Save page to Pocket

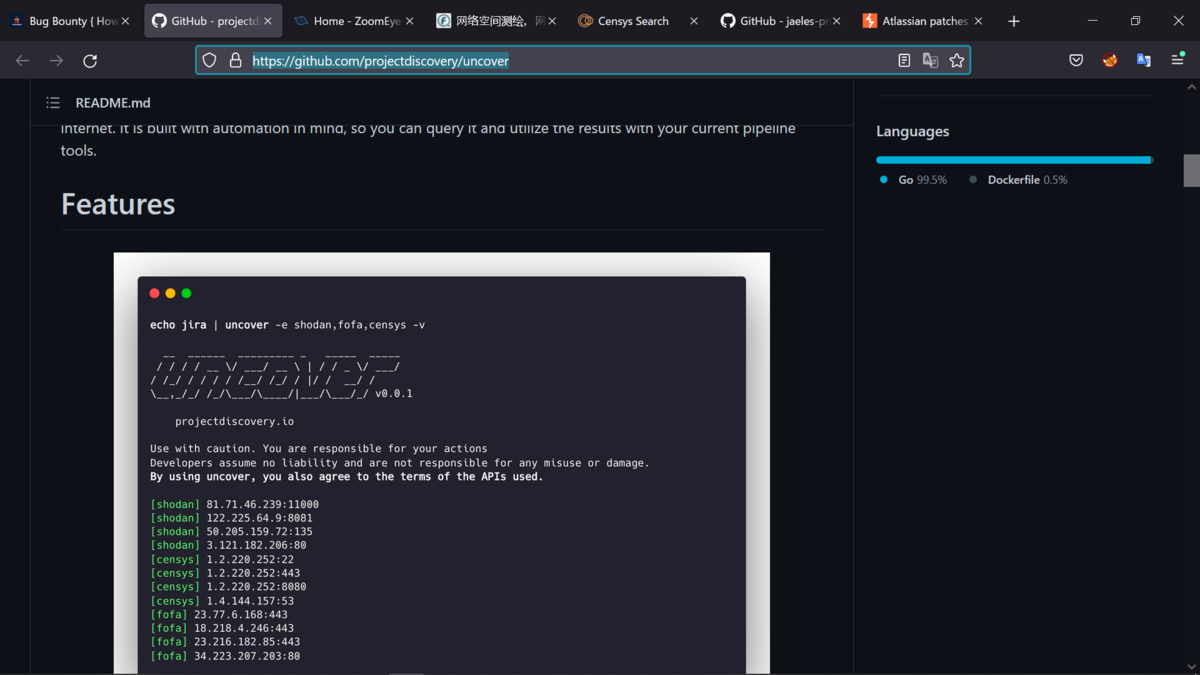[x=1076, y=61]
